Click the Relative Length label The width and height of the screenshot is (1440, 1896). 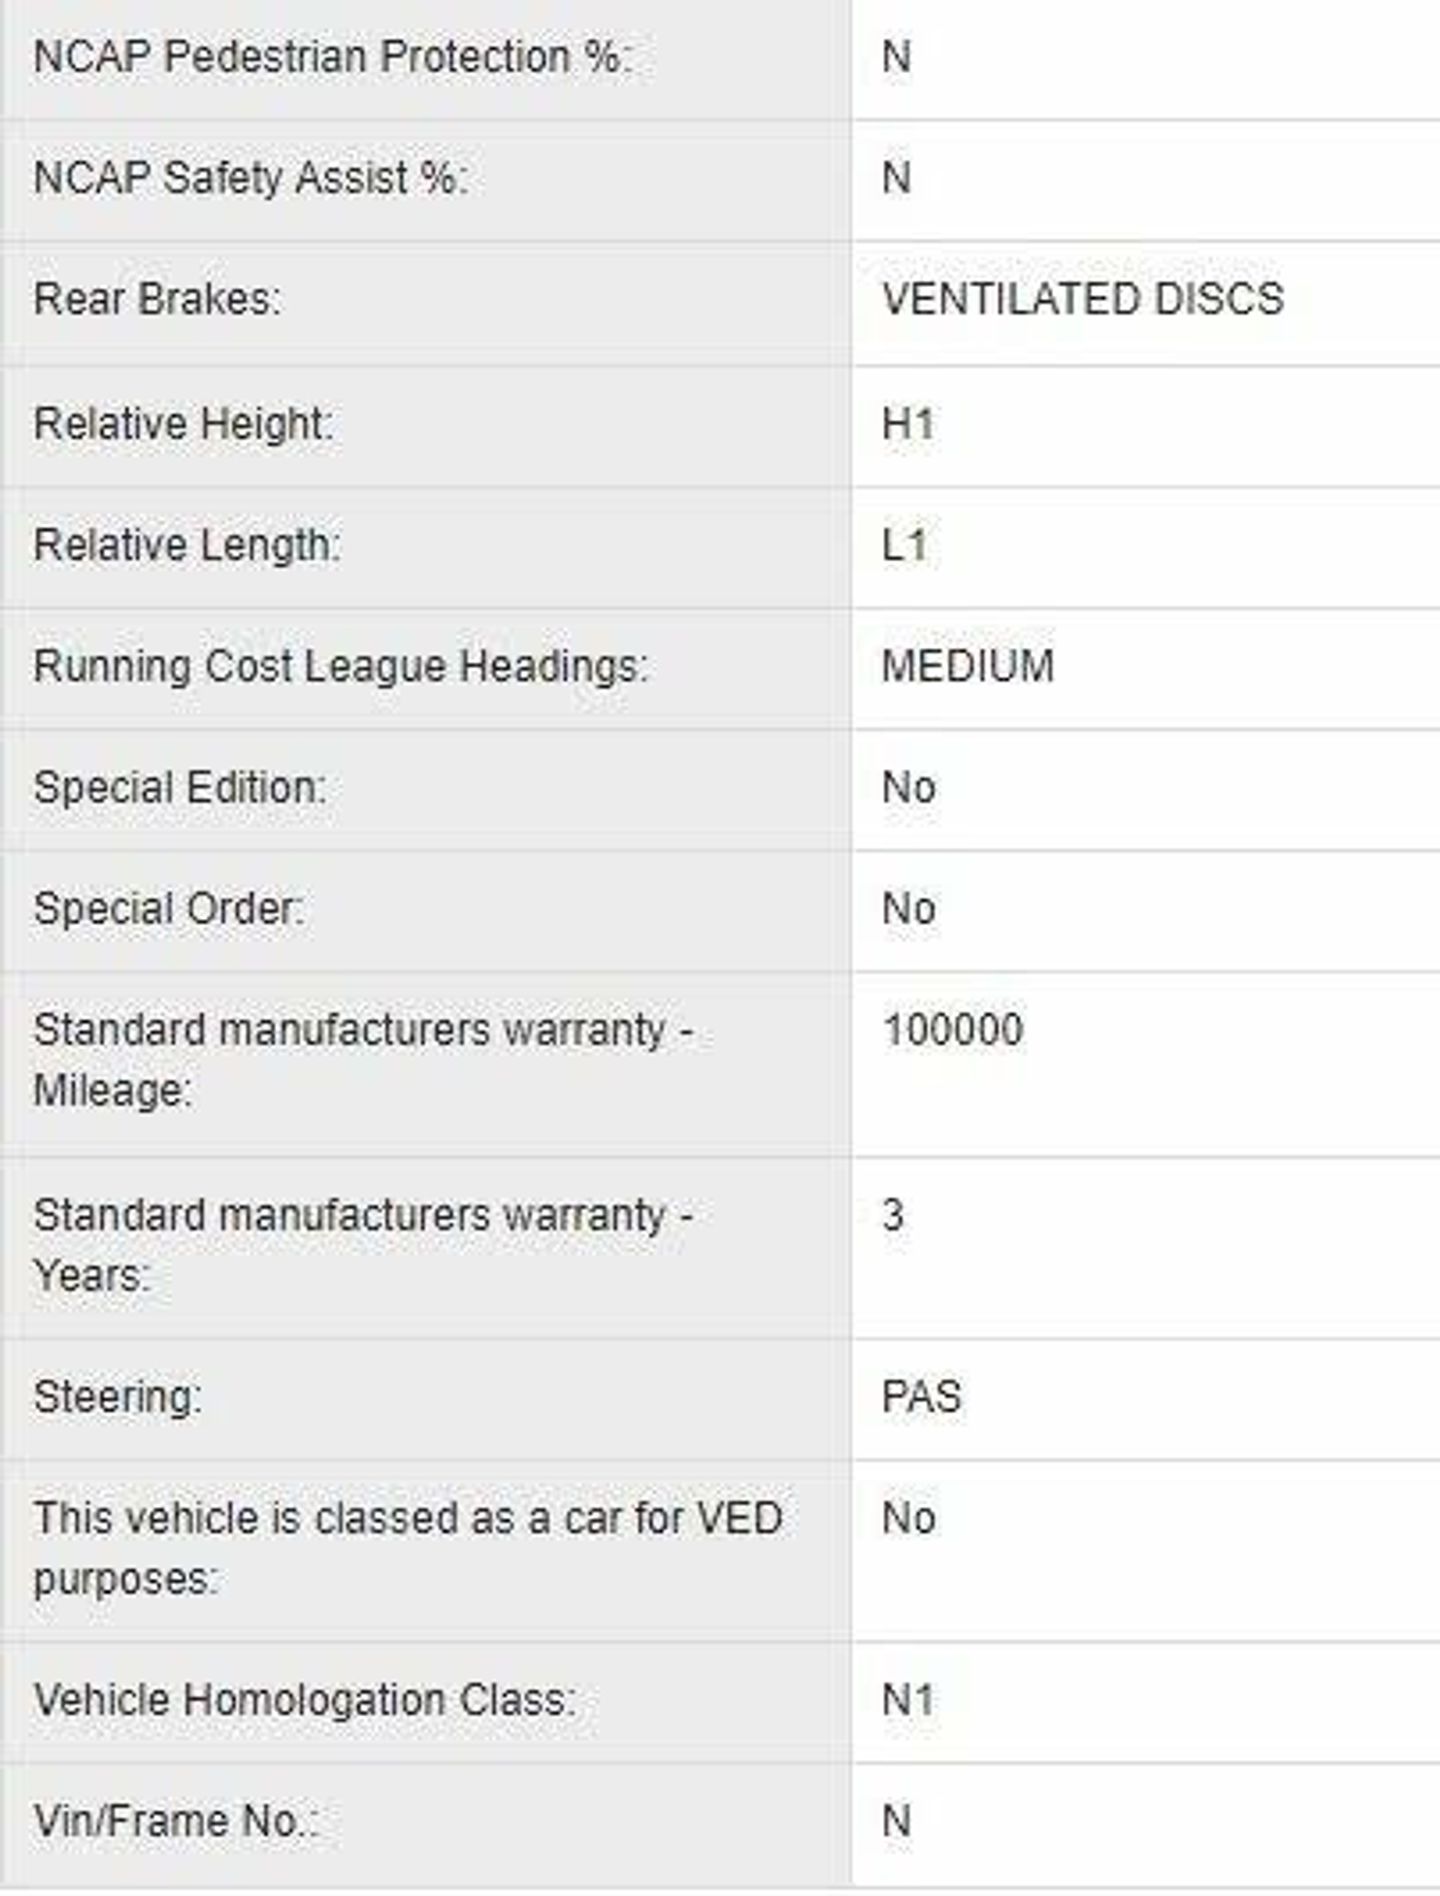pyautogui.click(x=187, y=545)
